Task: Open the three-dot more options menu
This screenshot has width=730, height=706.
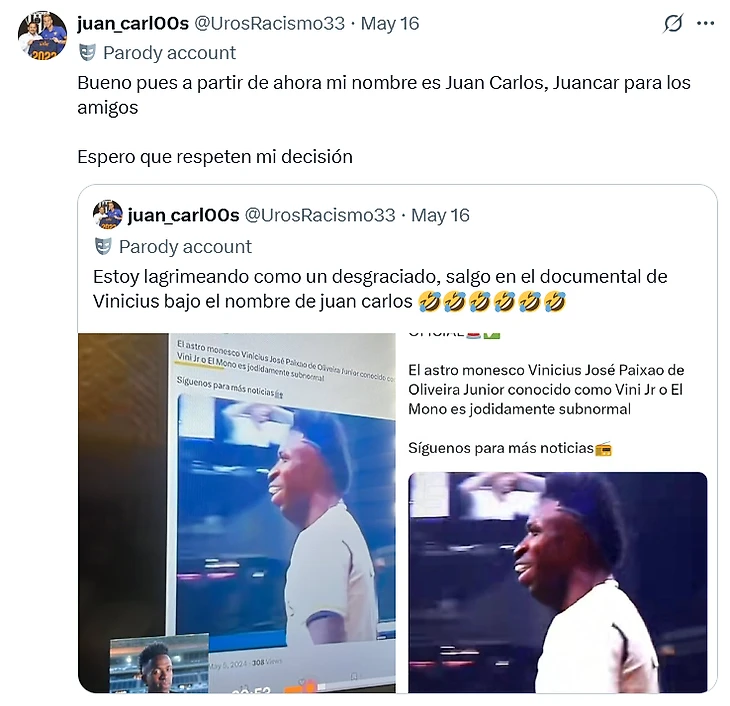Action: (x=705, y=23)
